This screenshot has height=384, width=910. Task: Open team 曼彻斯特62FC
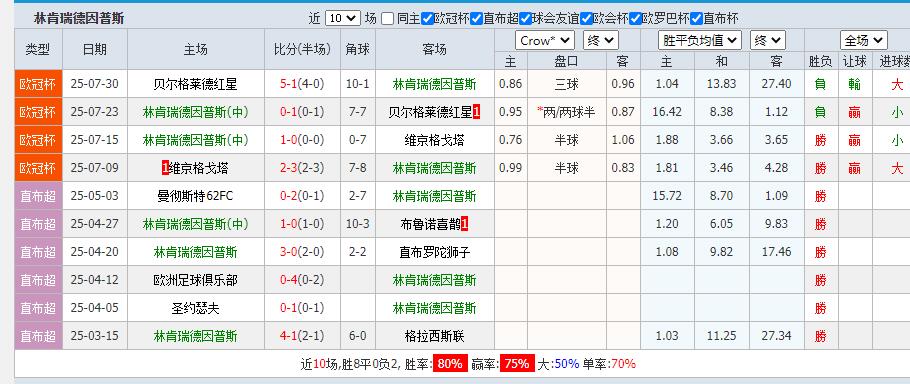[196, 196]
